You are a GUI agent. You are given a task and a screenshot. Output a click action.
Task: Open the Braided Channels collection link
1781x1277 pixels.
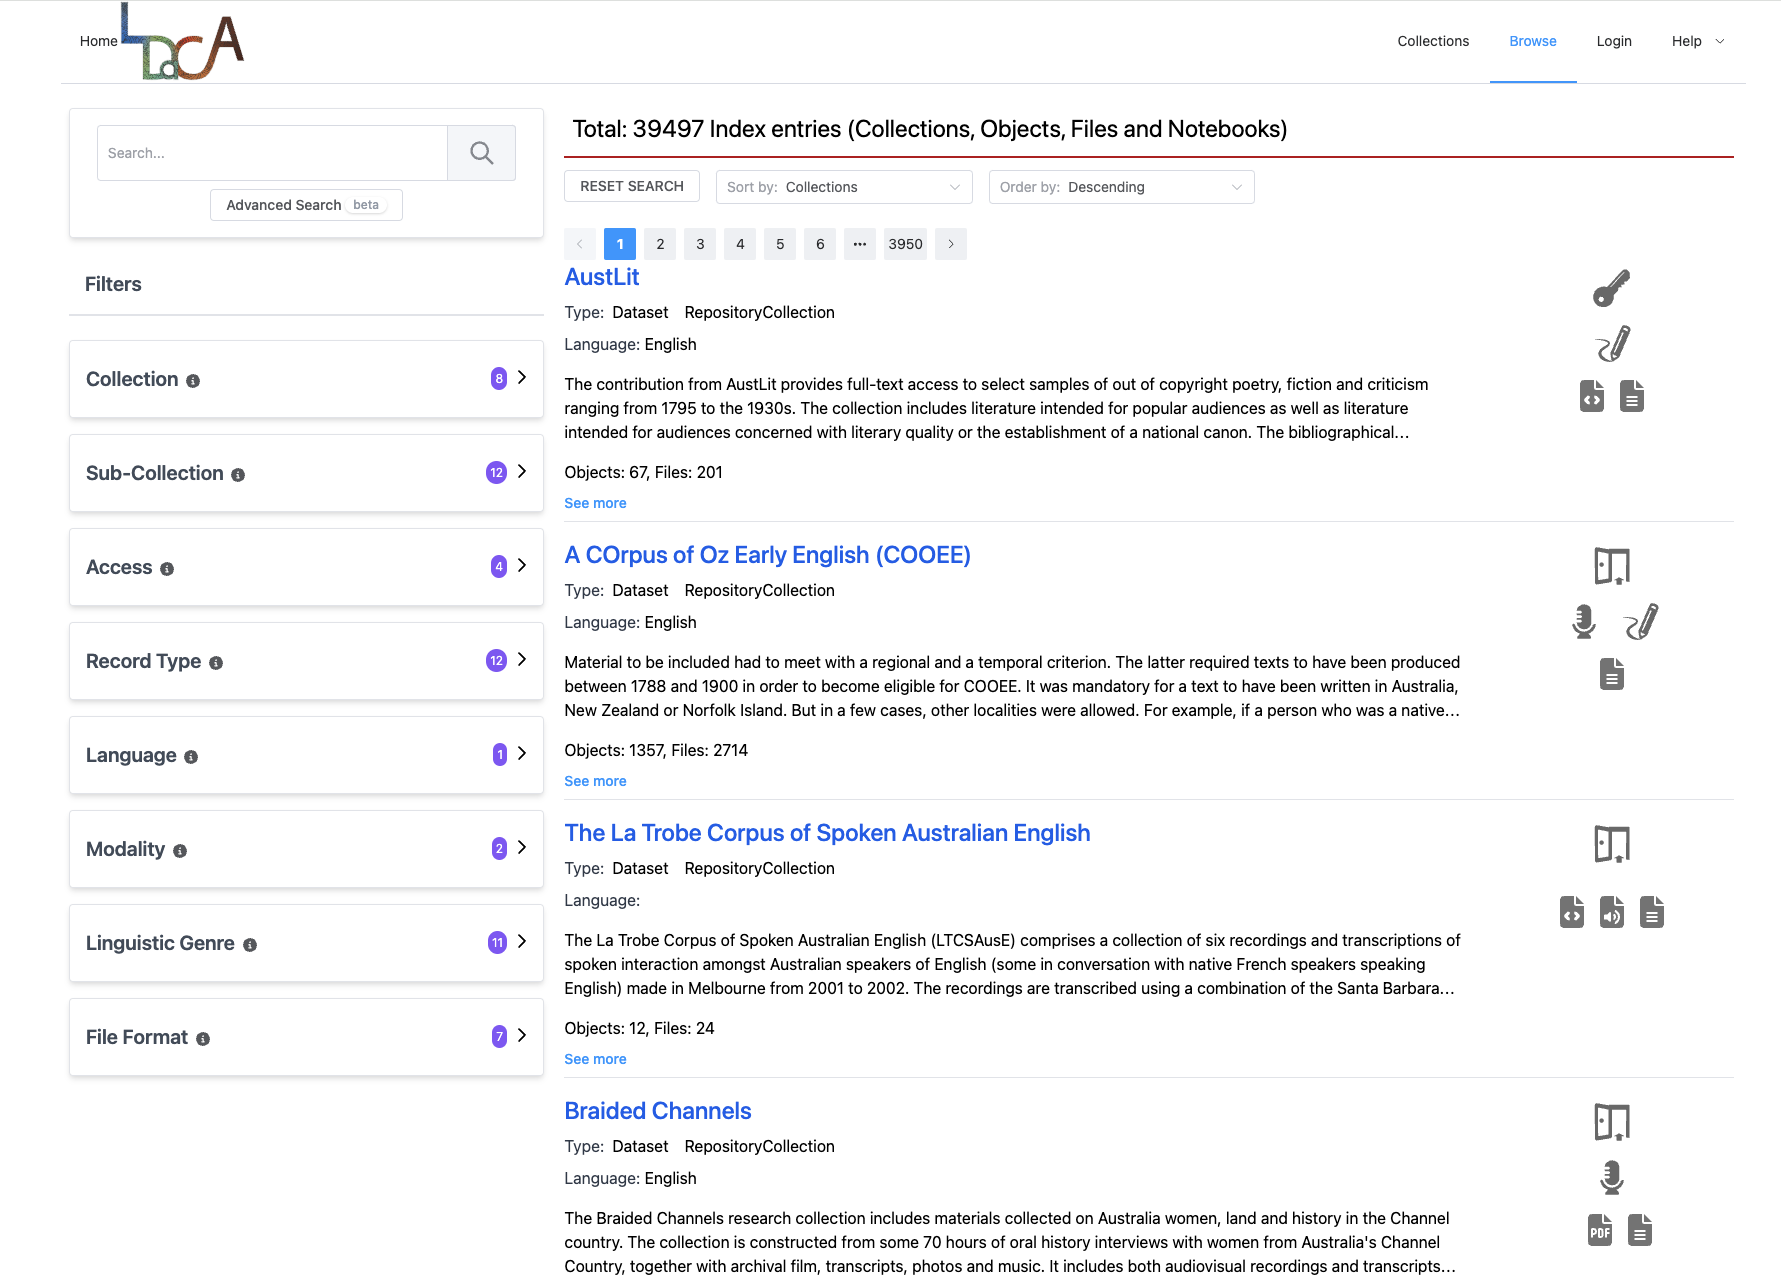(x=657, y=1111)
